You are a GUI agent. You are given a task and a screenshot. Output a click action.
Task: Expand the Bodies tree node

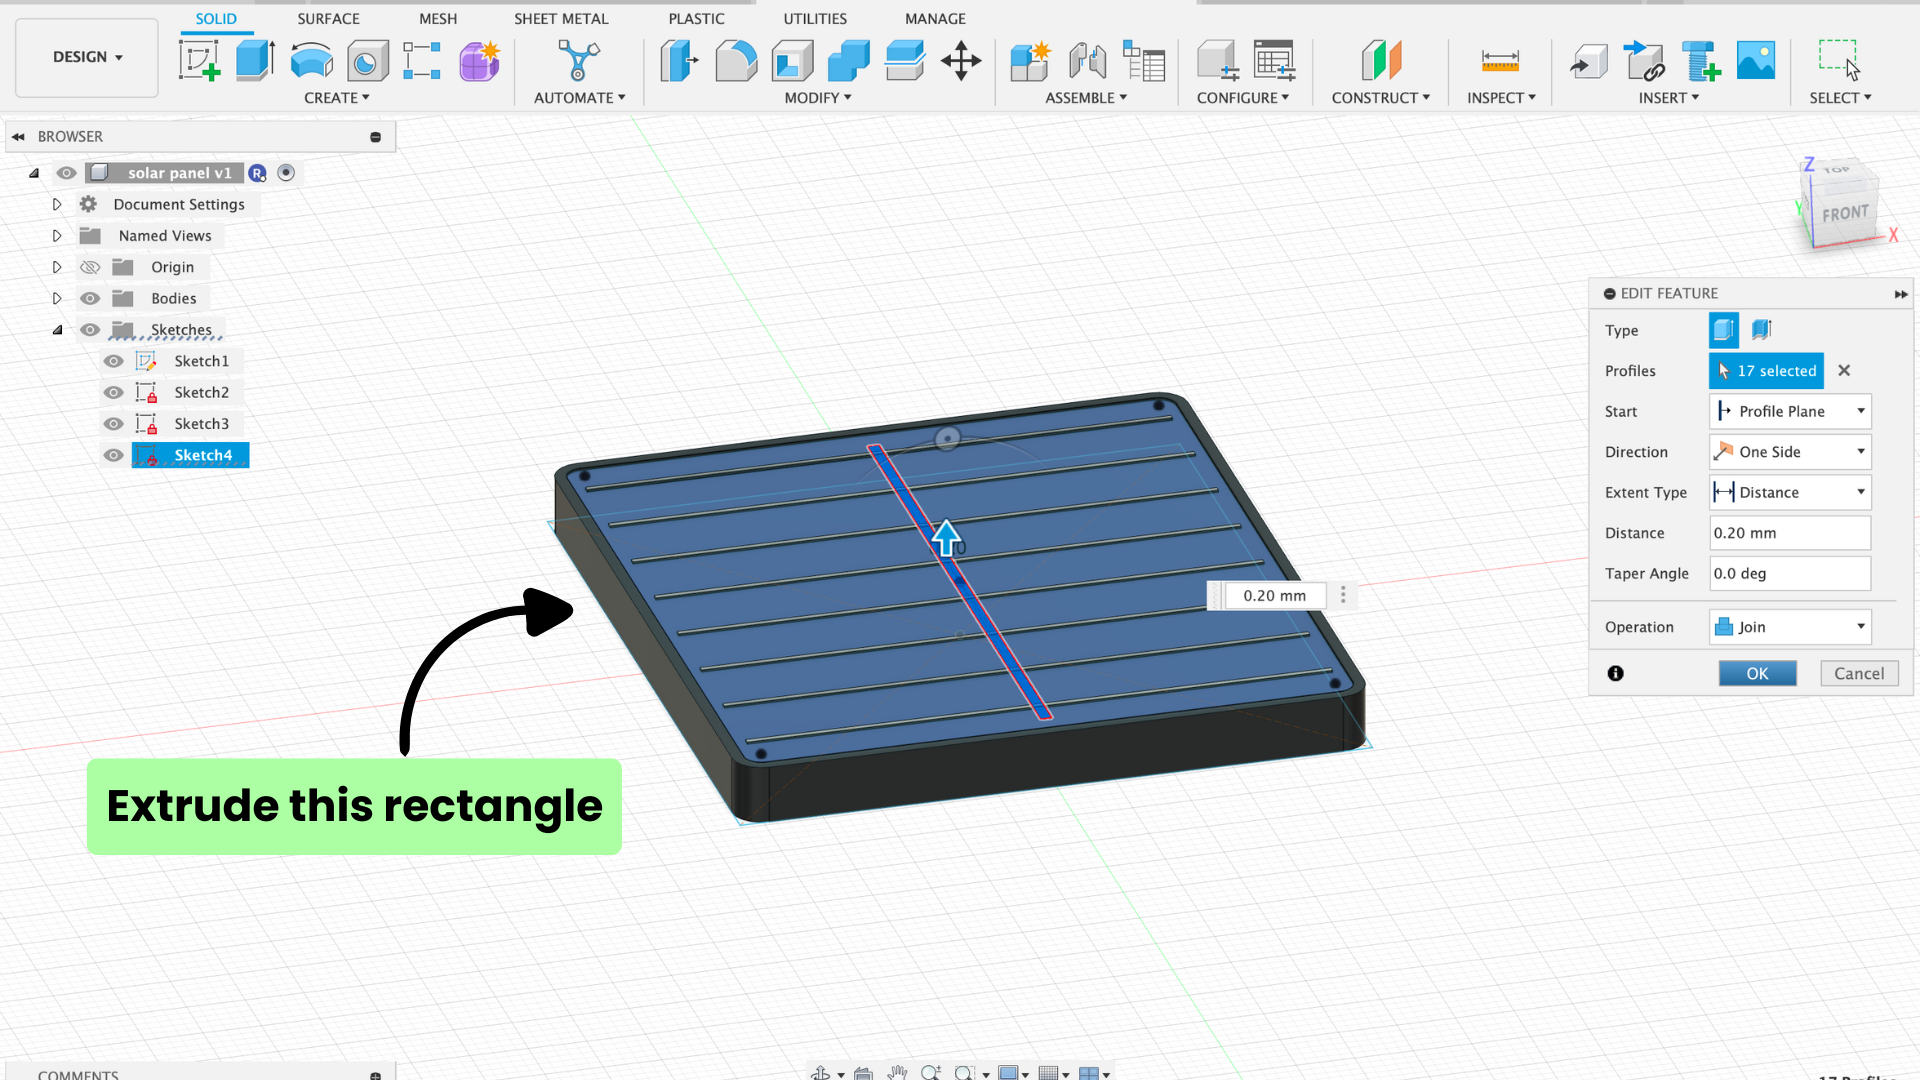57,299
